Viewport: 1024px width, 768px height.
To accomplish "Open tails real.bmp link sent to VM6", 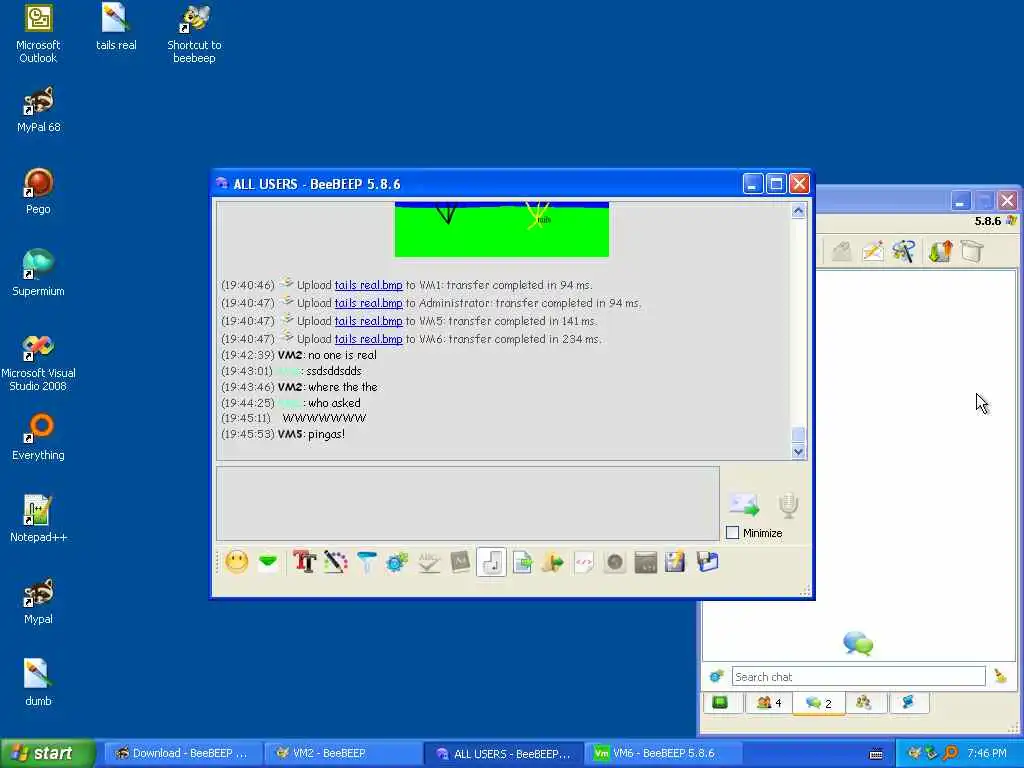I will (x=368, y=339).
